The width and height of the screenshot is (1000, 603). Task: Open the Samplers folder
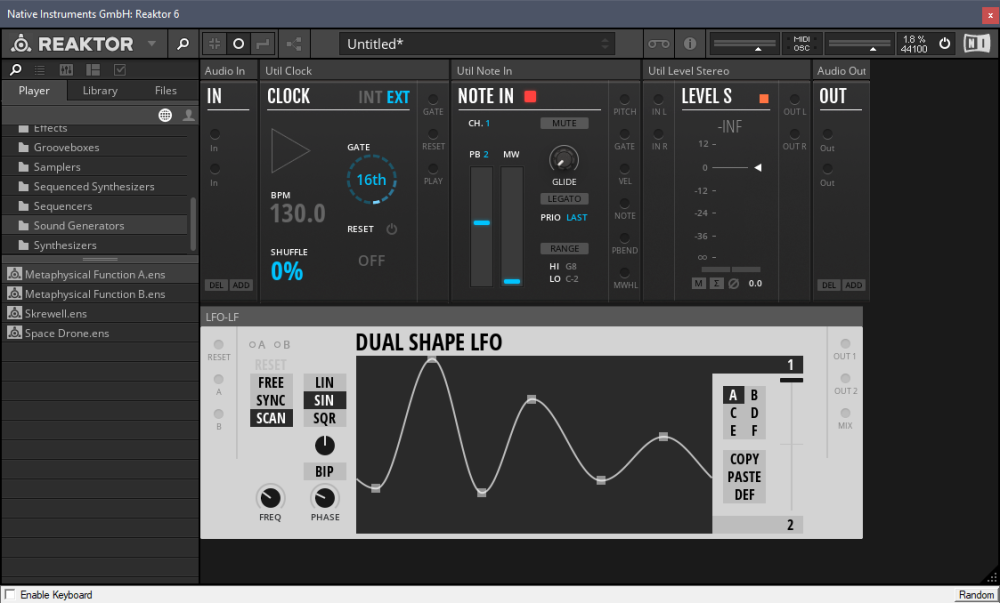[x=96, y=167]
